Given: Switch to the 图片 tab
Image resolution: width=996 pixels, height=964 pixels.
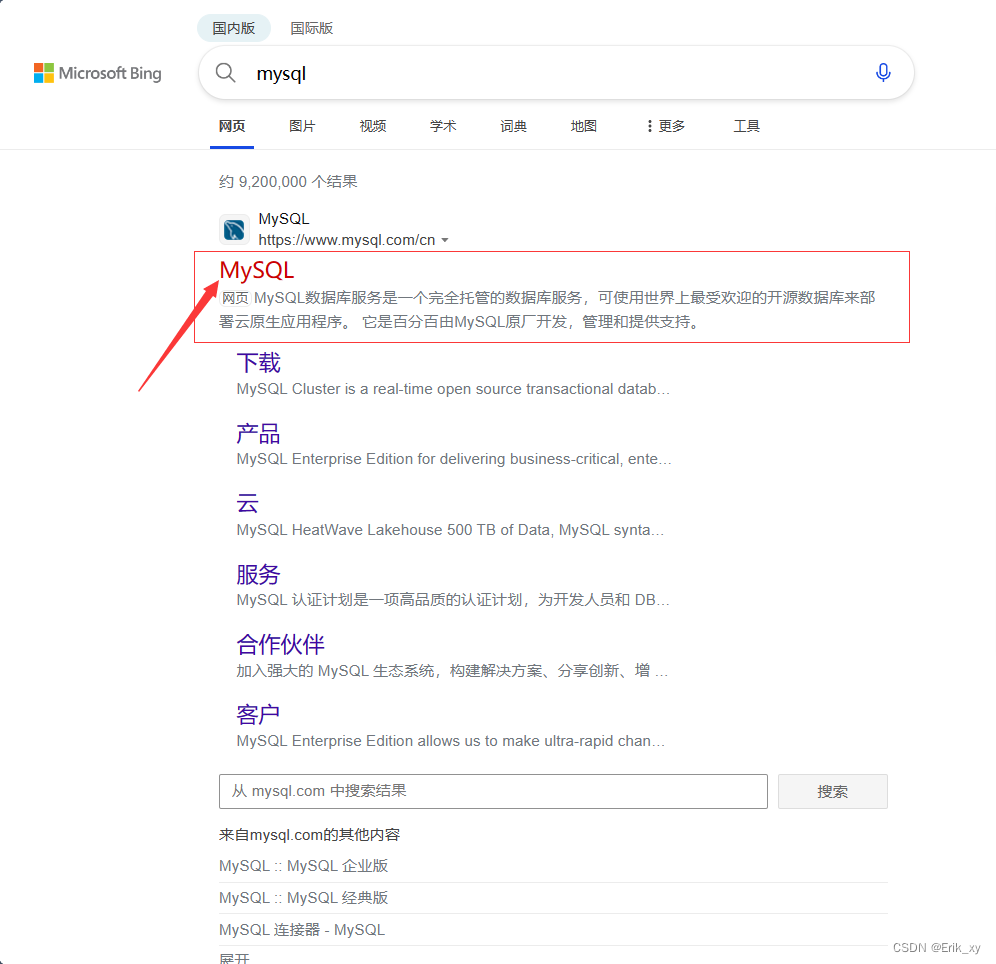Looking at the screenshot, I should click(x=302, y=126).
